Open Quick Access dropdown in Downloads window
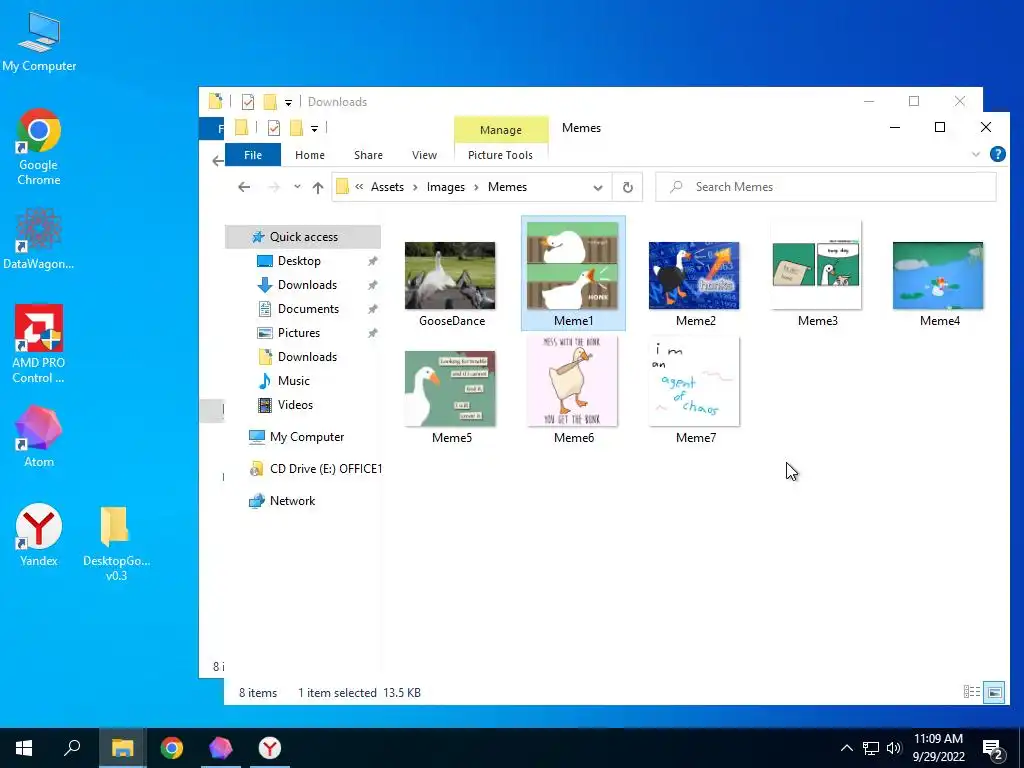1024x768 pixels. (288, 103)
